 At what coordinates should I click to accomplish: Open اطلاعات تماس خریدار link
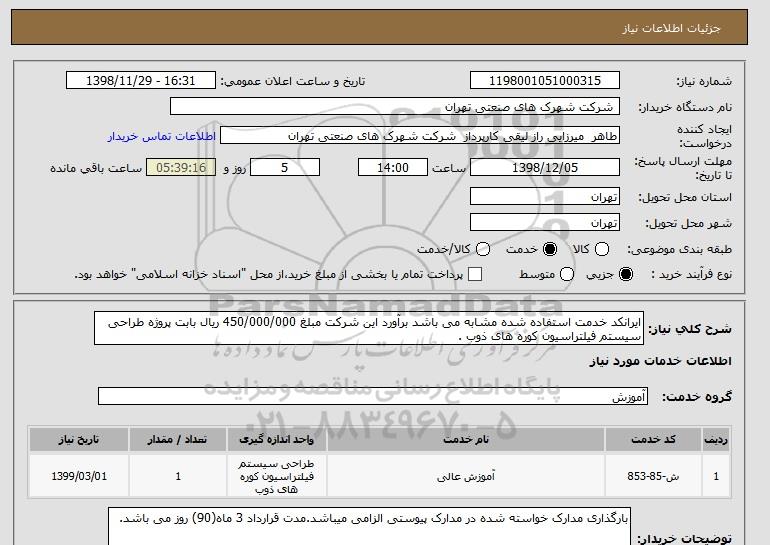[x=162, y=136]
